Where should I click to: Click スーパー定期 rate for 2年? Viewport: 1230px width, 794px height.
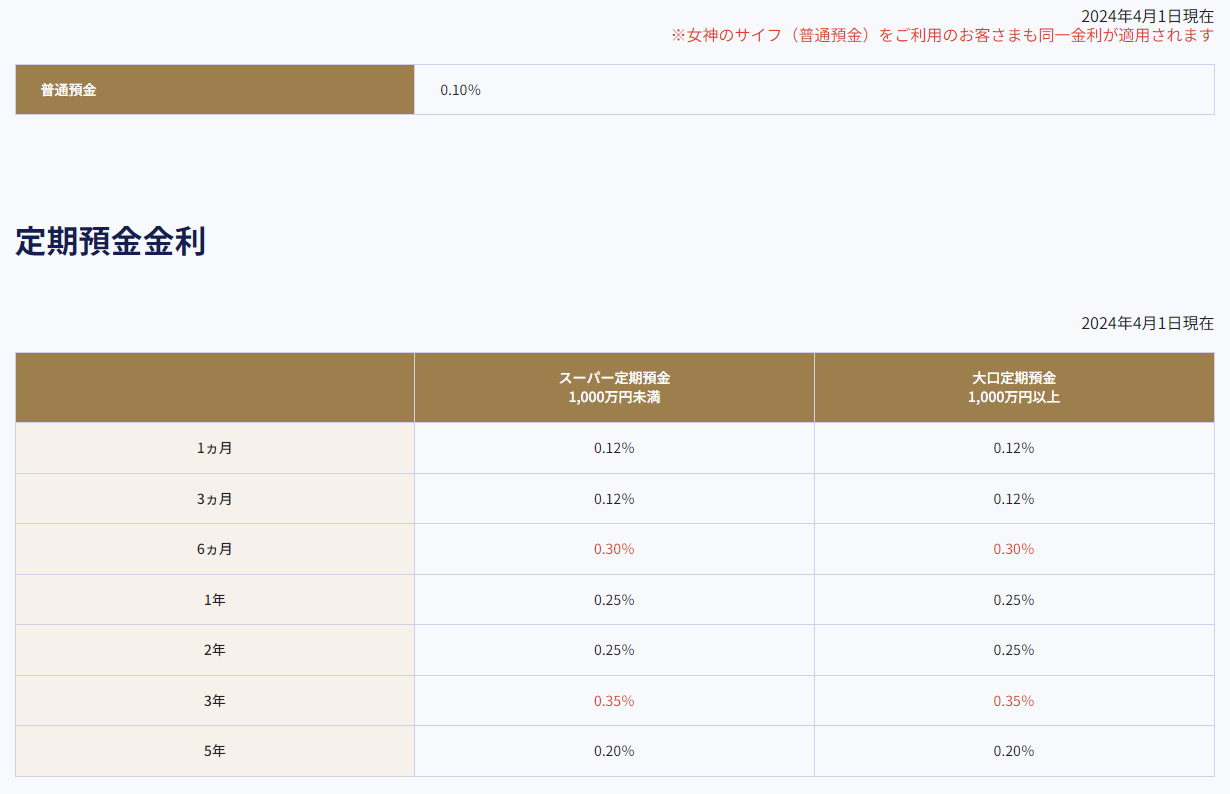point(614,650)
